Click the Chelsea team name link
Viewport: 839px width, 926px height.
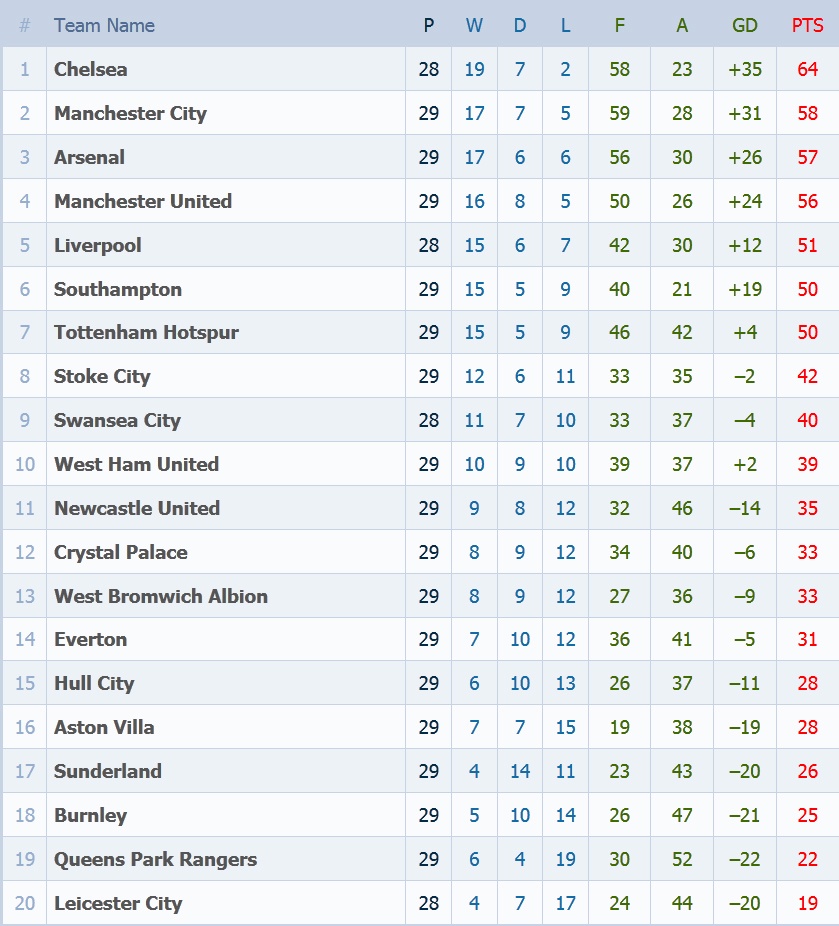coord(91,69)
